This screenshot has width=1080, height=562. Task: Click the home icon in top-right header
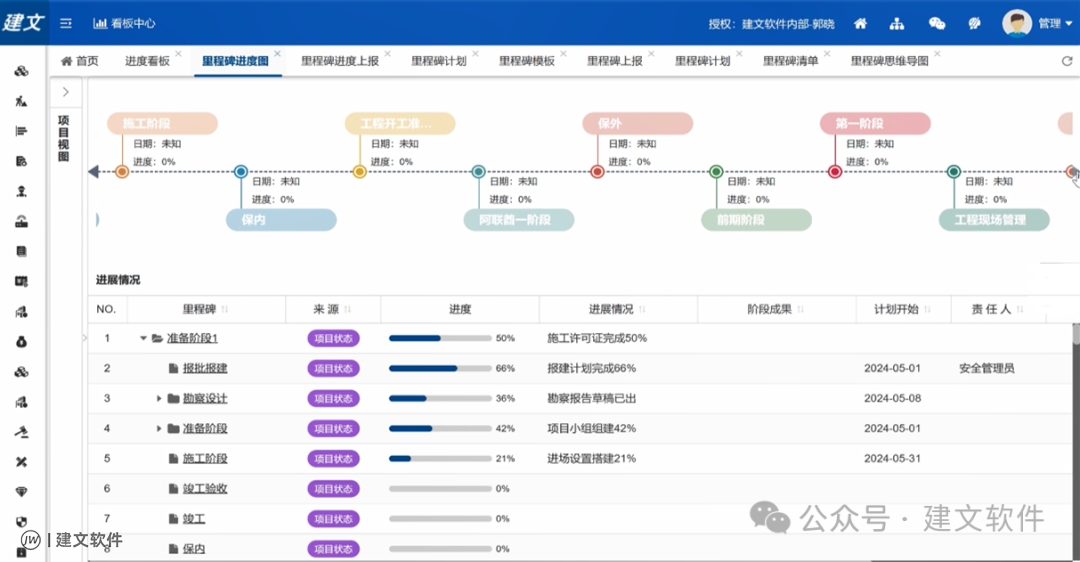pos(860,23)
